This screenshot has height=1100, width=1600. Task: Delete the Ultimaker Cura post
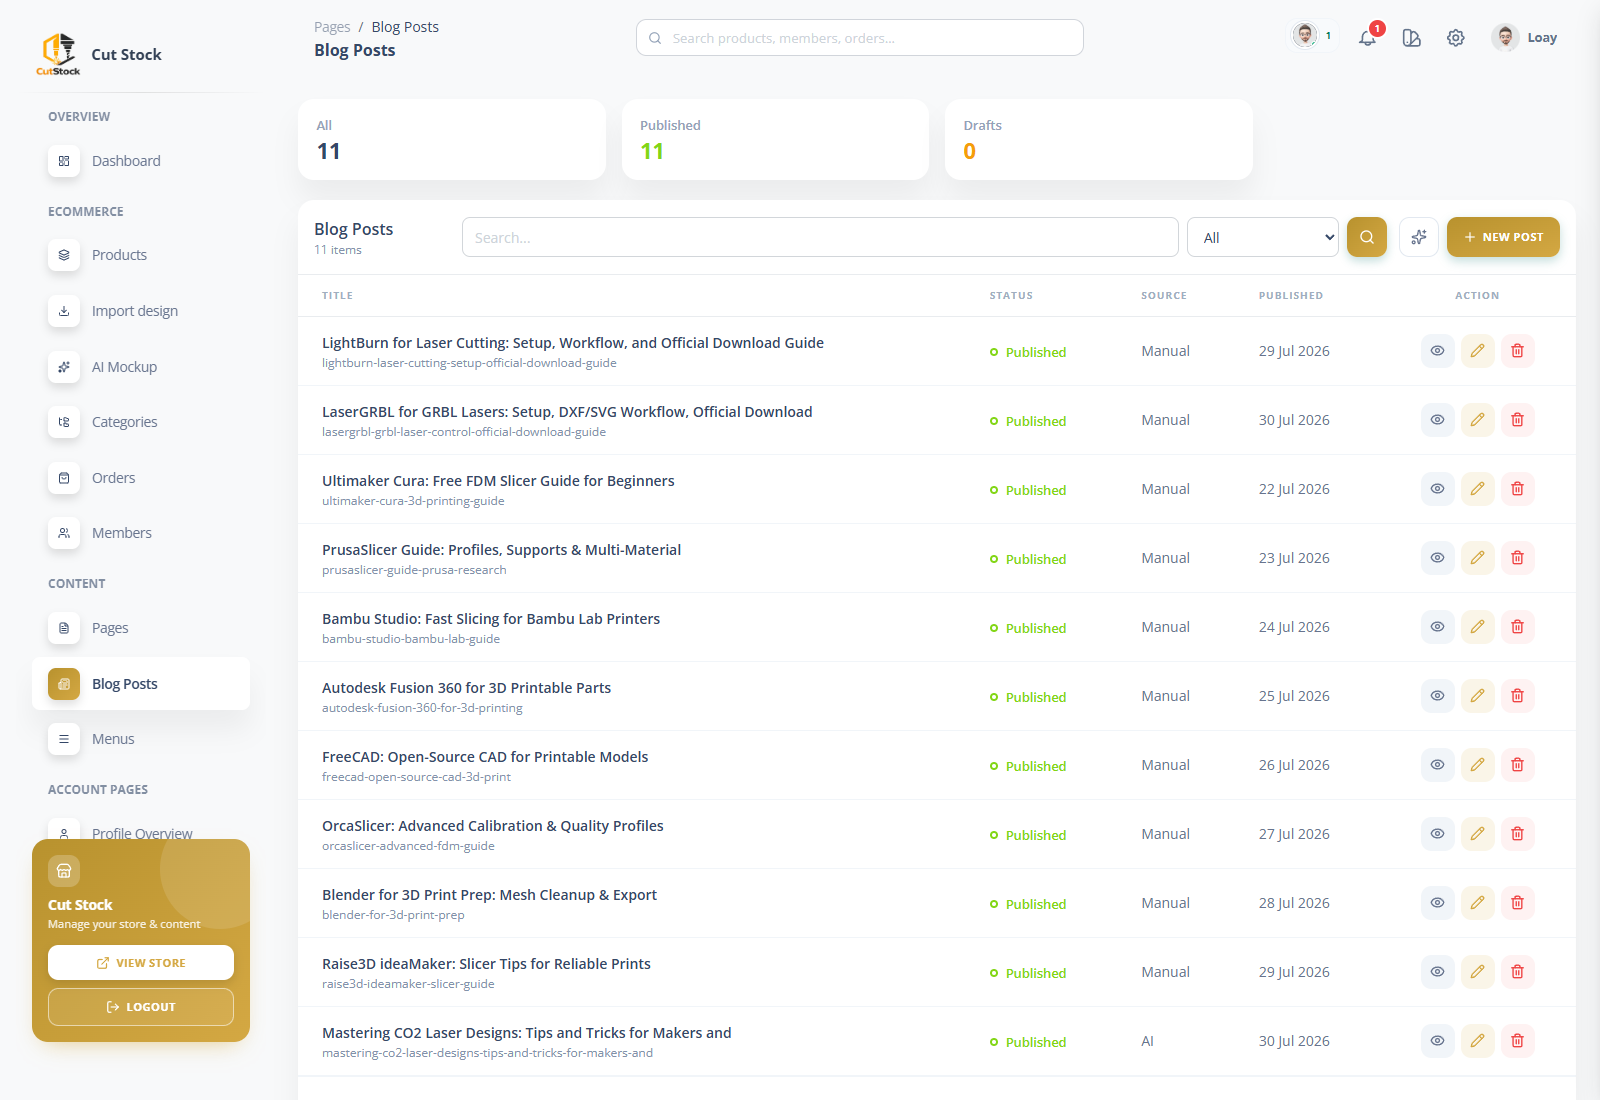coord(1518,489)
